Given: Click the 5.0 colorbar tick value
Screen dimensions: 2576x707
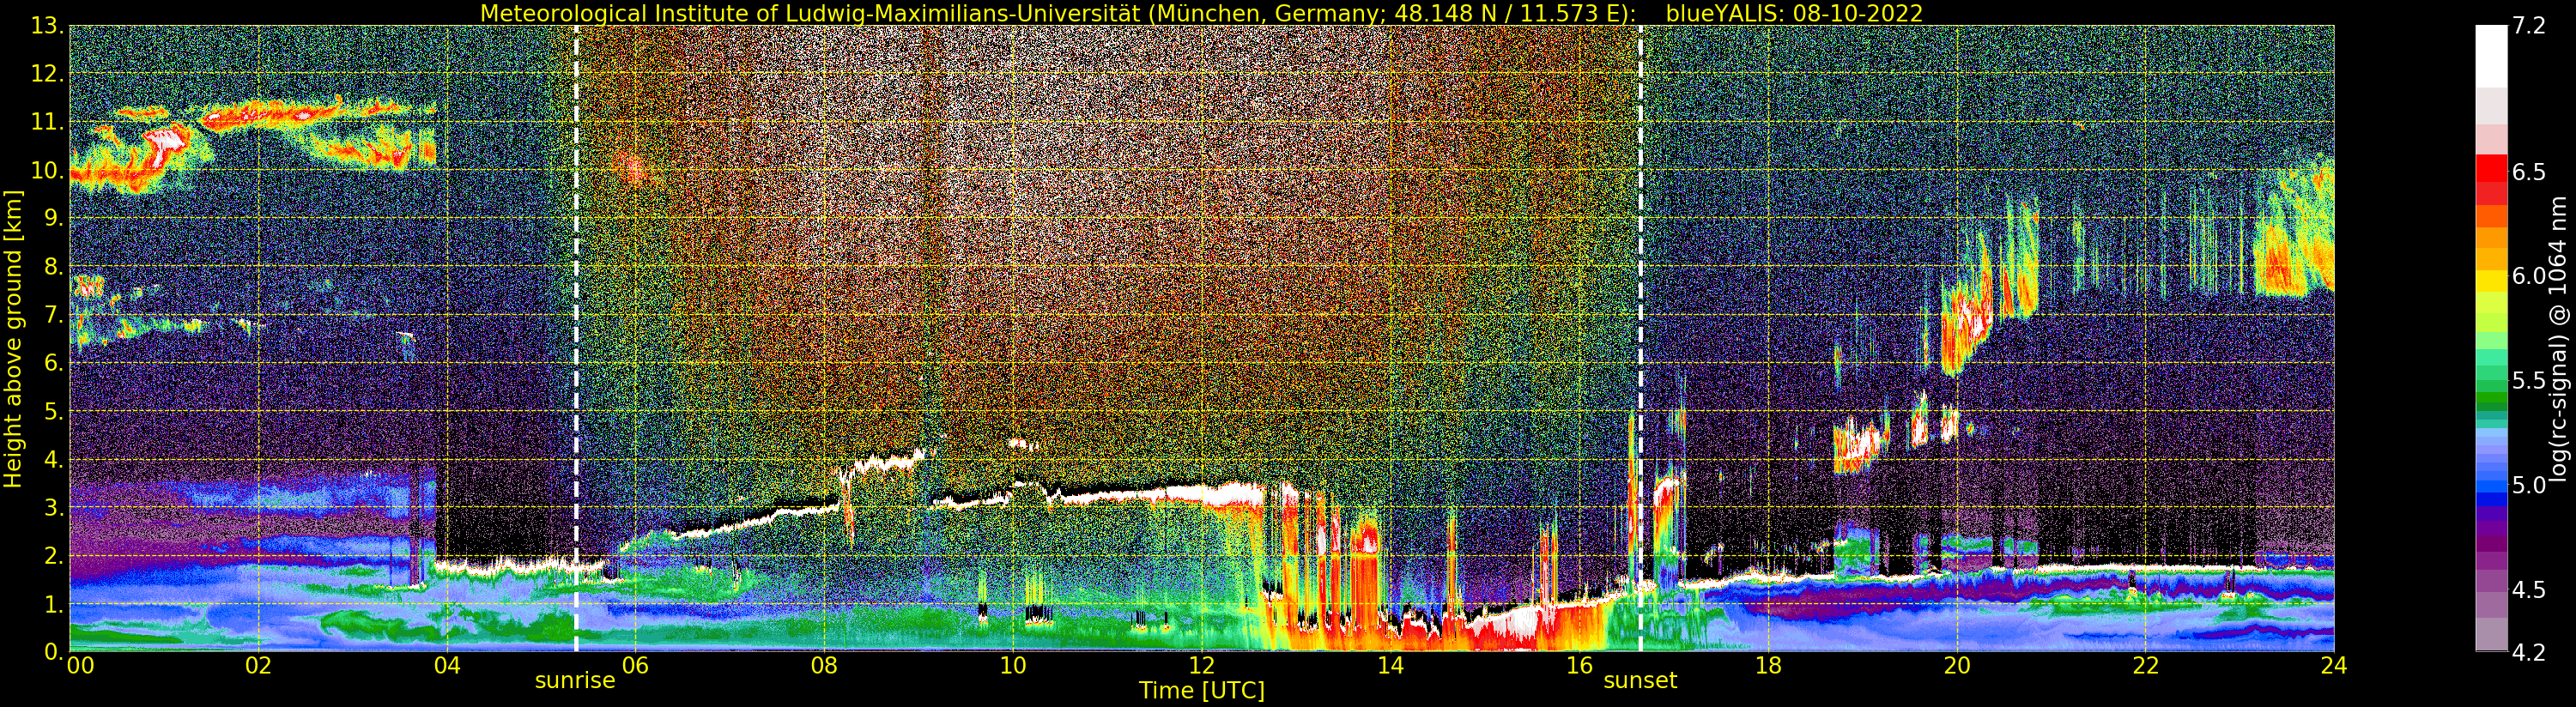Looking at the screenshot, I should [x=2529, y=486].
